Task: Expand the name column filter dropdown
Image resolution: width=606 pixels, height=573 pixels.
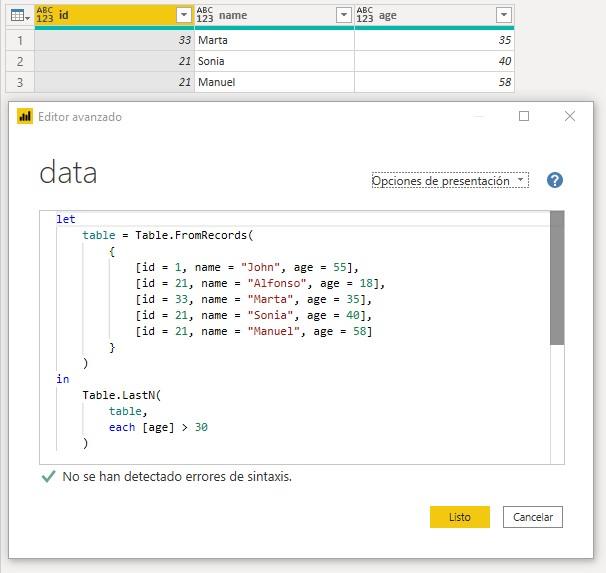Action: point(343,15)
